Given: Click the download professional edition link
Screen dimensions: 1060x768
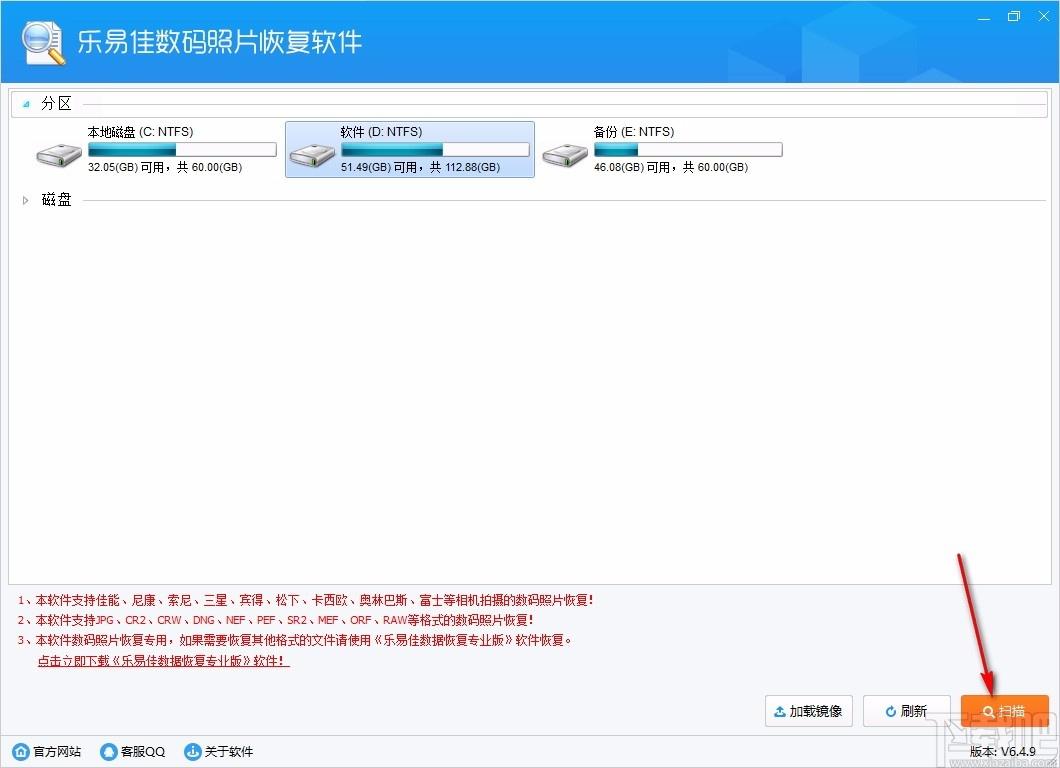Looking at the screenshot, I should pyautogui.click(x=163, y=661).
